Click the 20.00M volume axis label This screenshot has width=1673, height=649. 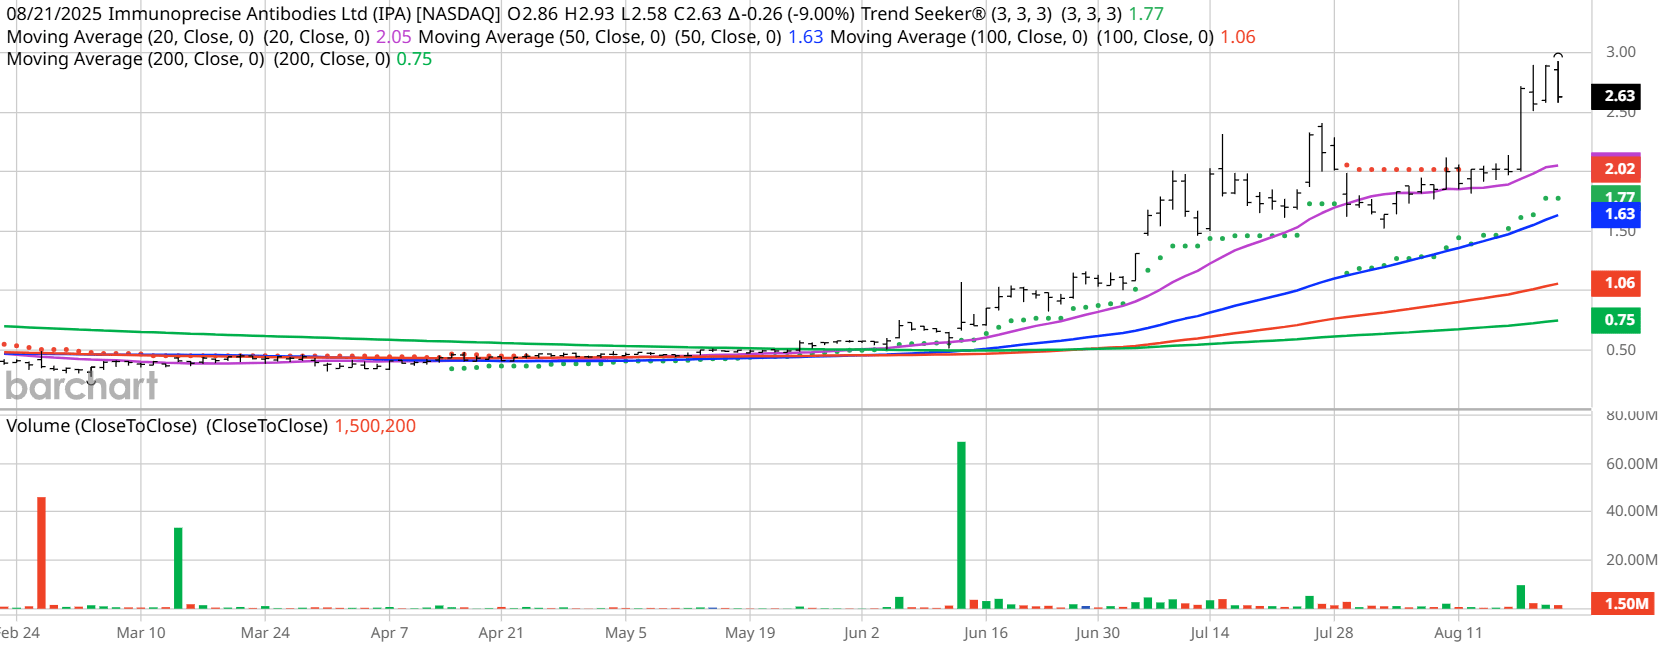pos(1631,560)
